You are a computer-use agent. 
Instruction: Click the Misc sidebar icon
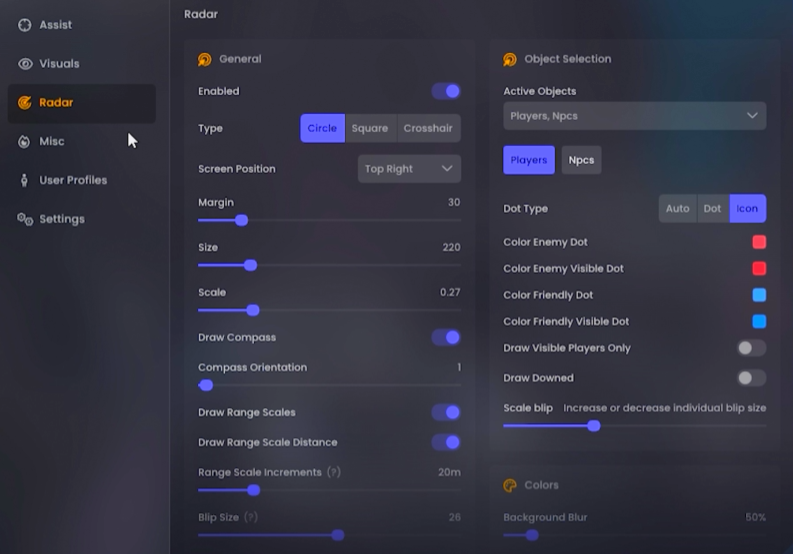pyautogui.click(x=24, y=142)
